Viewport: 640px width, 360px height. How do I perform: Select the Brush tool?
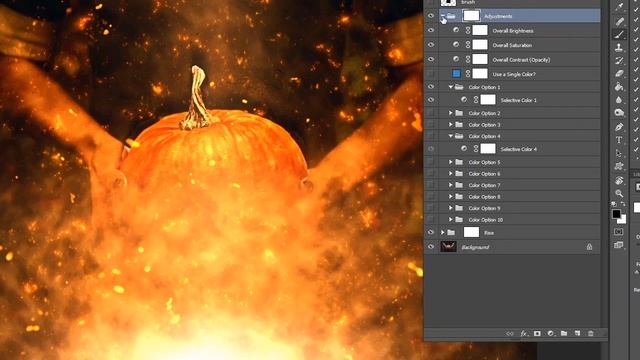click(619, 35)
